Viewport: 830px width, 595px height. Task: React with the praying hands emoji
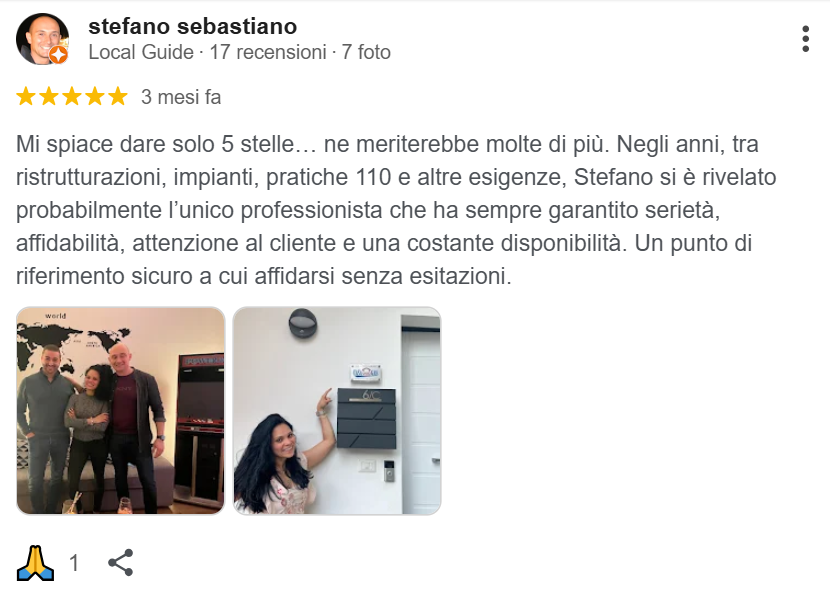pos(35,563)
